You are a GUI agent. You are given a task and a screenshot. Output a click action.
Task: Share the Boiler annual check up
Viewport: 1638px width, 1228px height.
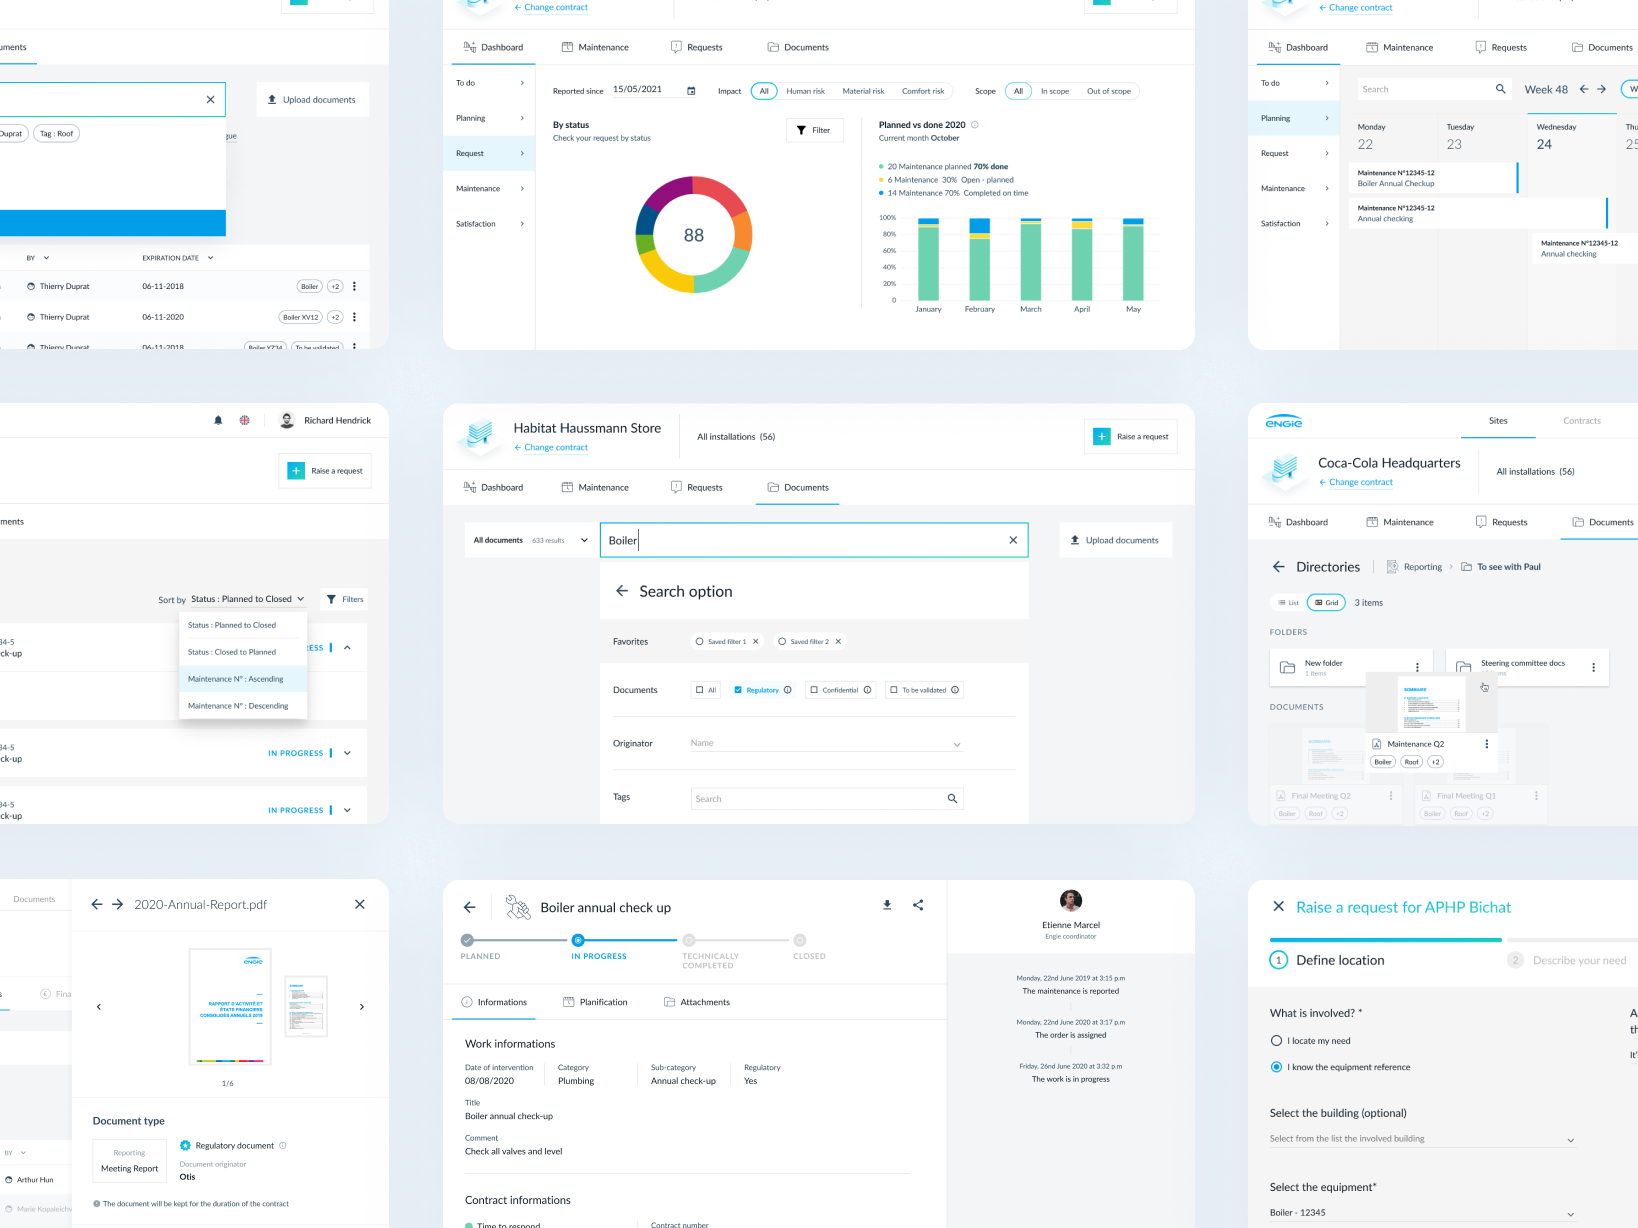tap(918, 905)
